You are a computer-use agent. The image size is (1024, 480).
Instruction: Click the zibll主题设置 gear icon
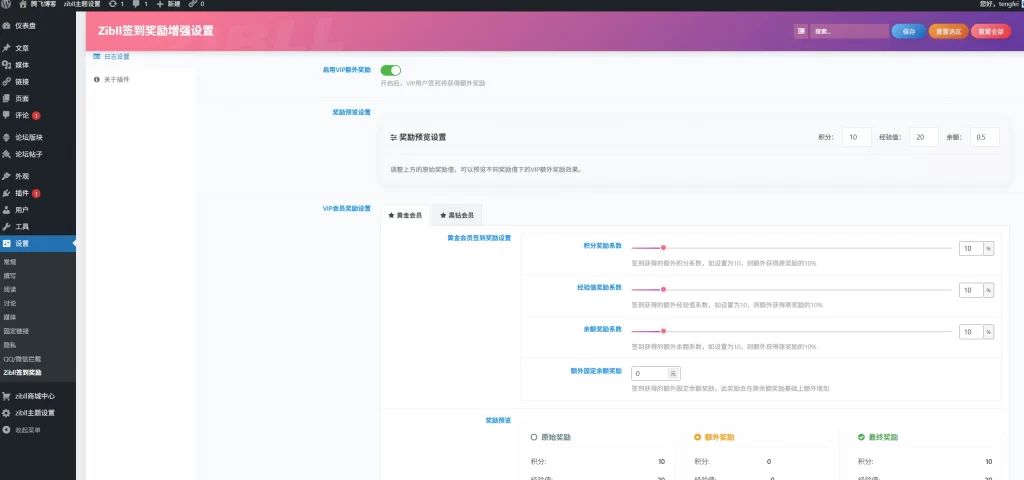[x=7, y=413]
